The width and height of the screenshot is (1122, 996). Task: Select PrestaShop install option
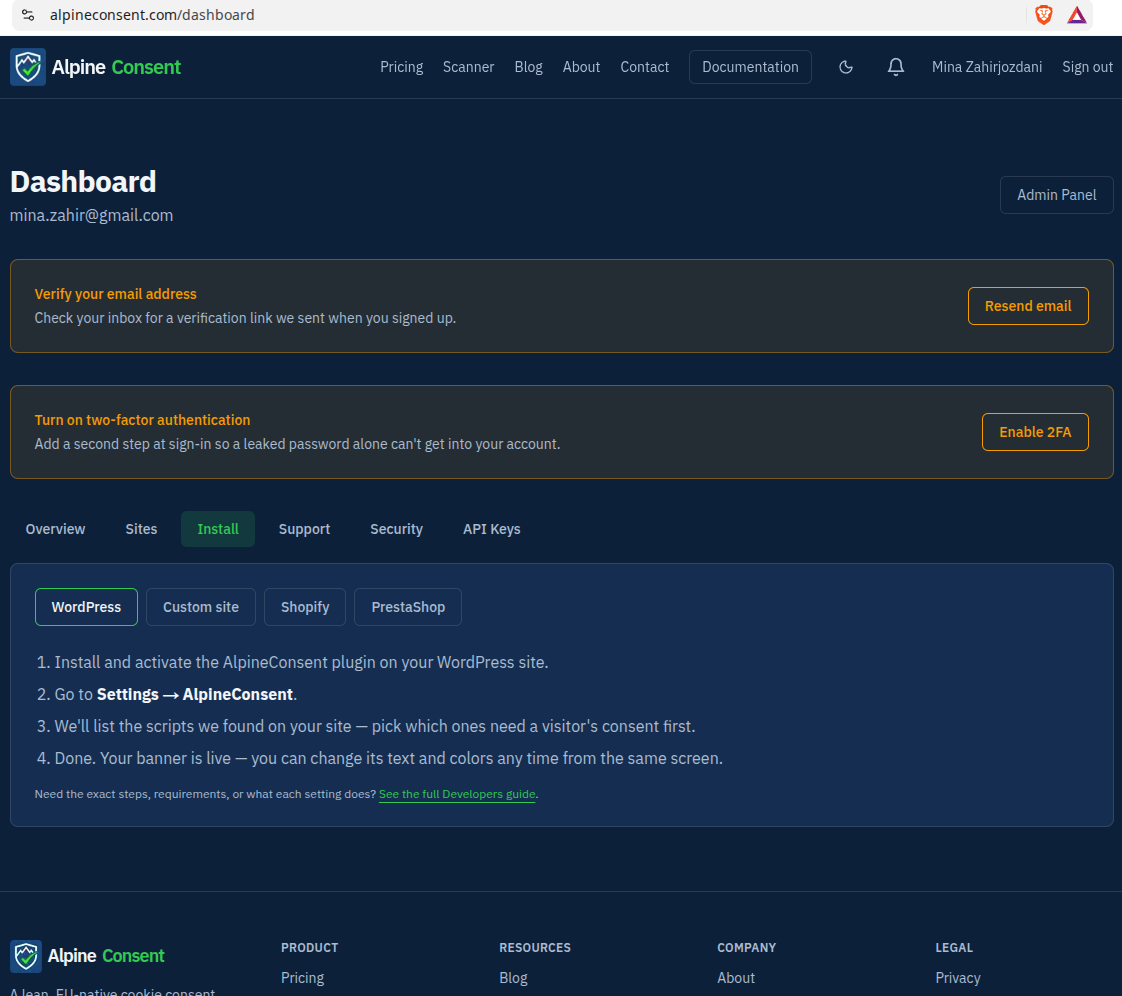tap(408, 607)
